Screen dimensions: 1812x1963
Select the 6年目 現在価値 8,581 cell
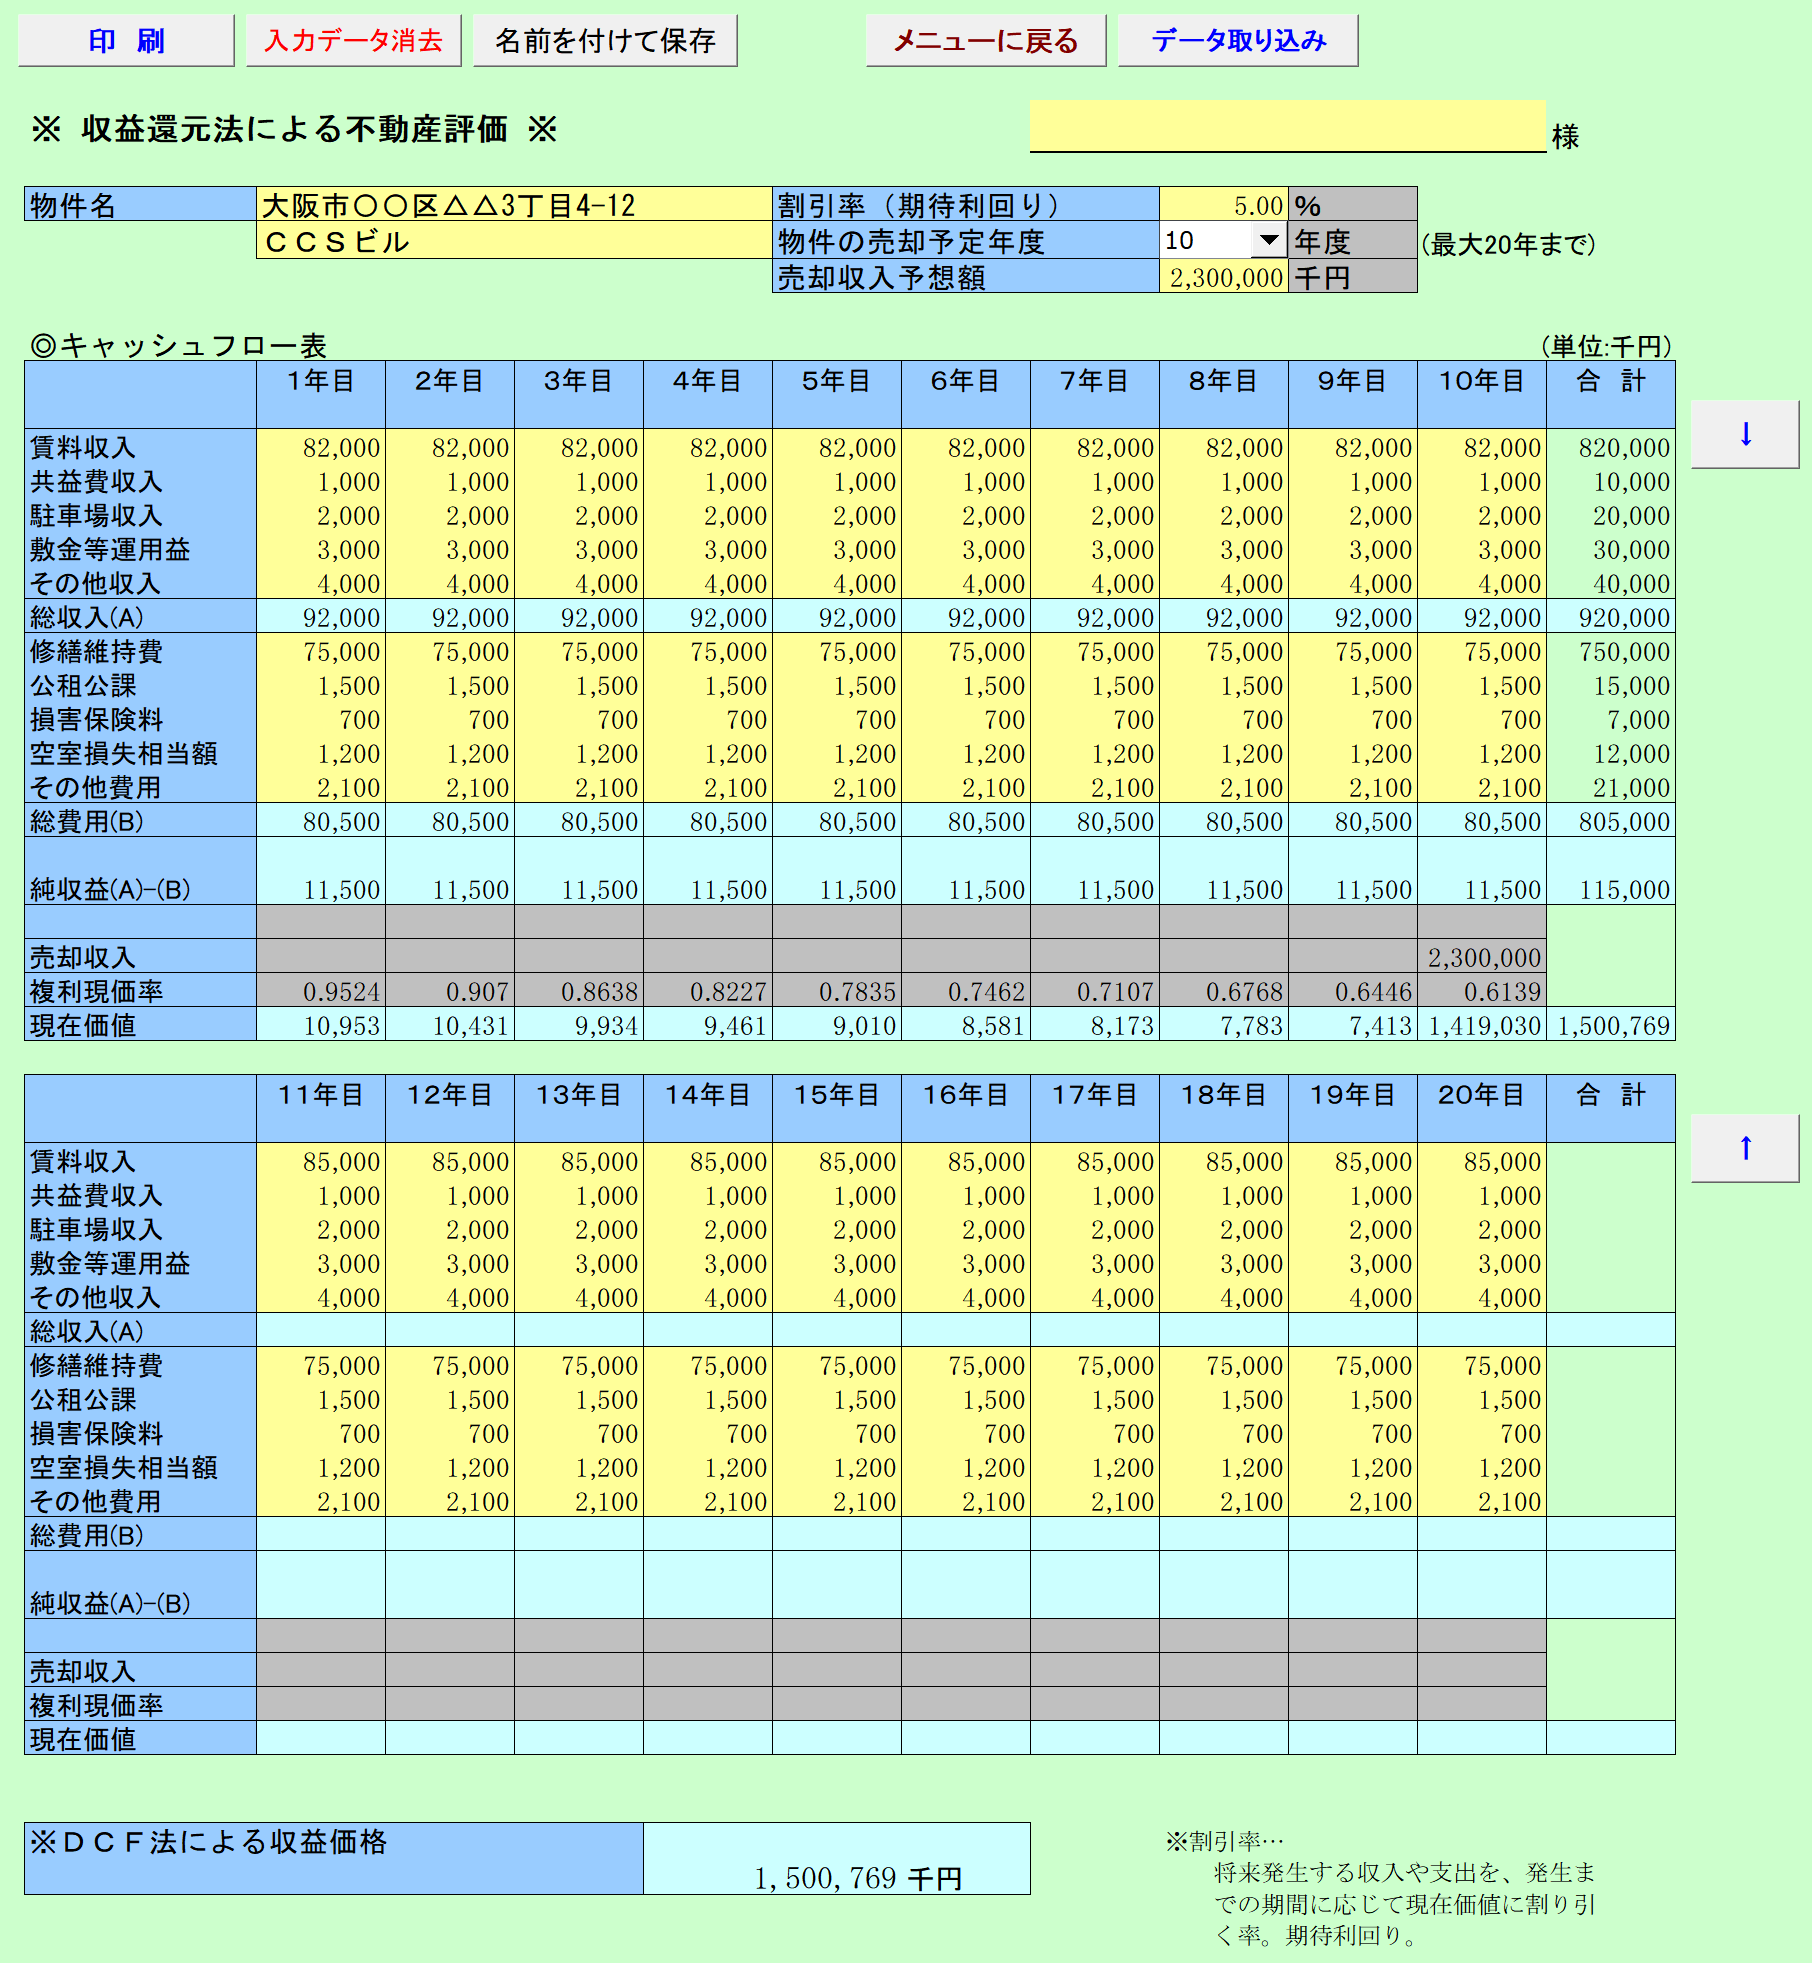[966, 1025]
